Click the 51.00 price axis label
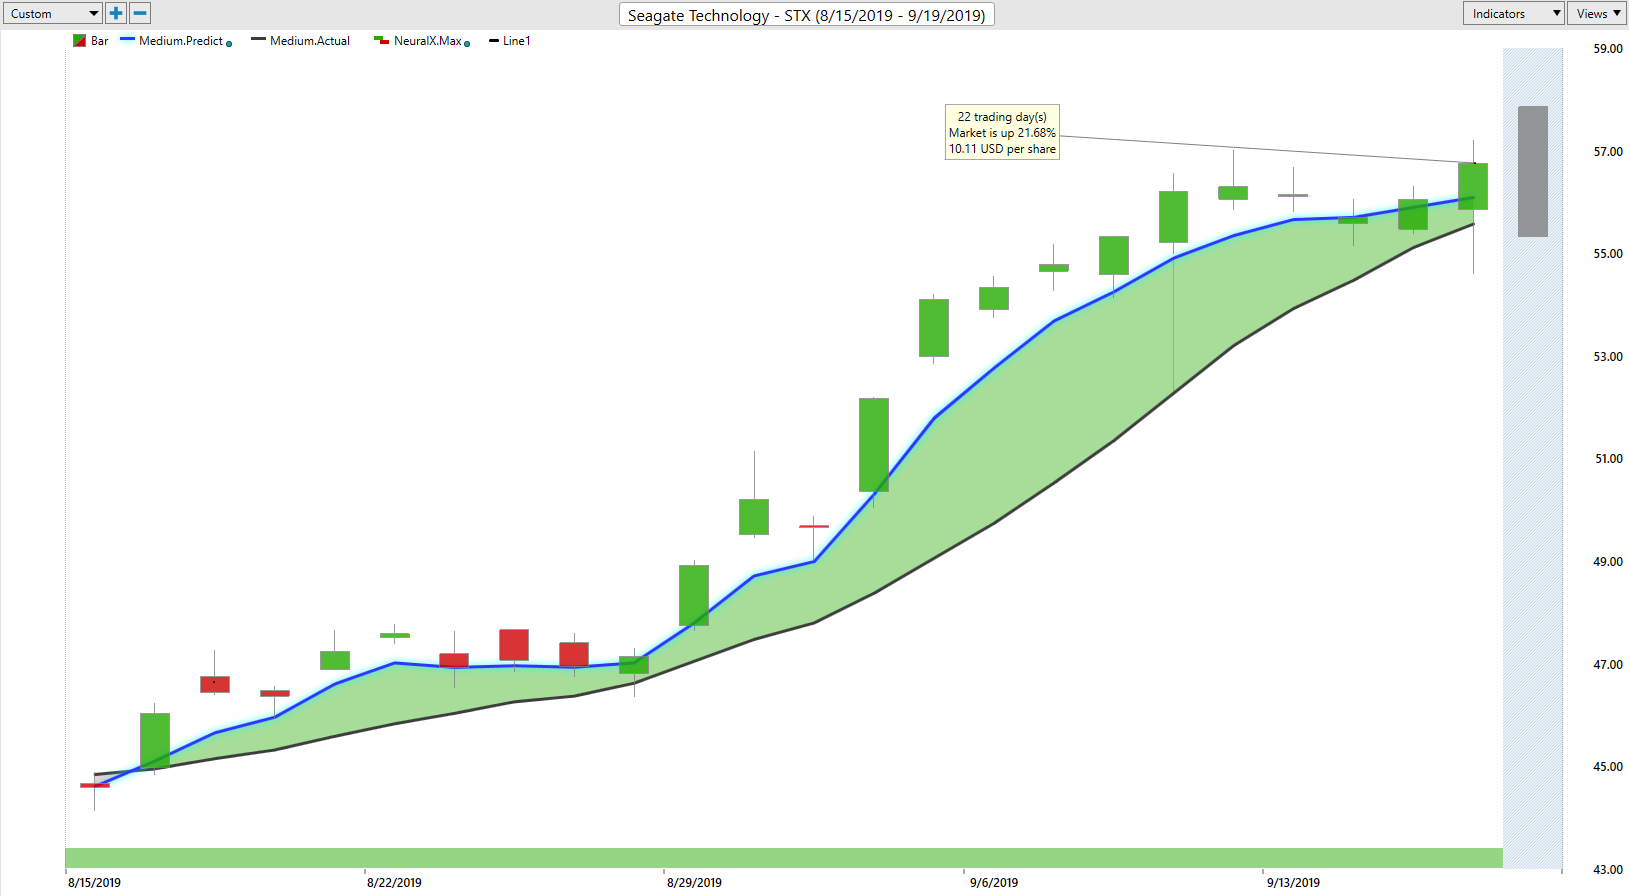Screen dimensions: 1629x896 (x=1608, y=458)
